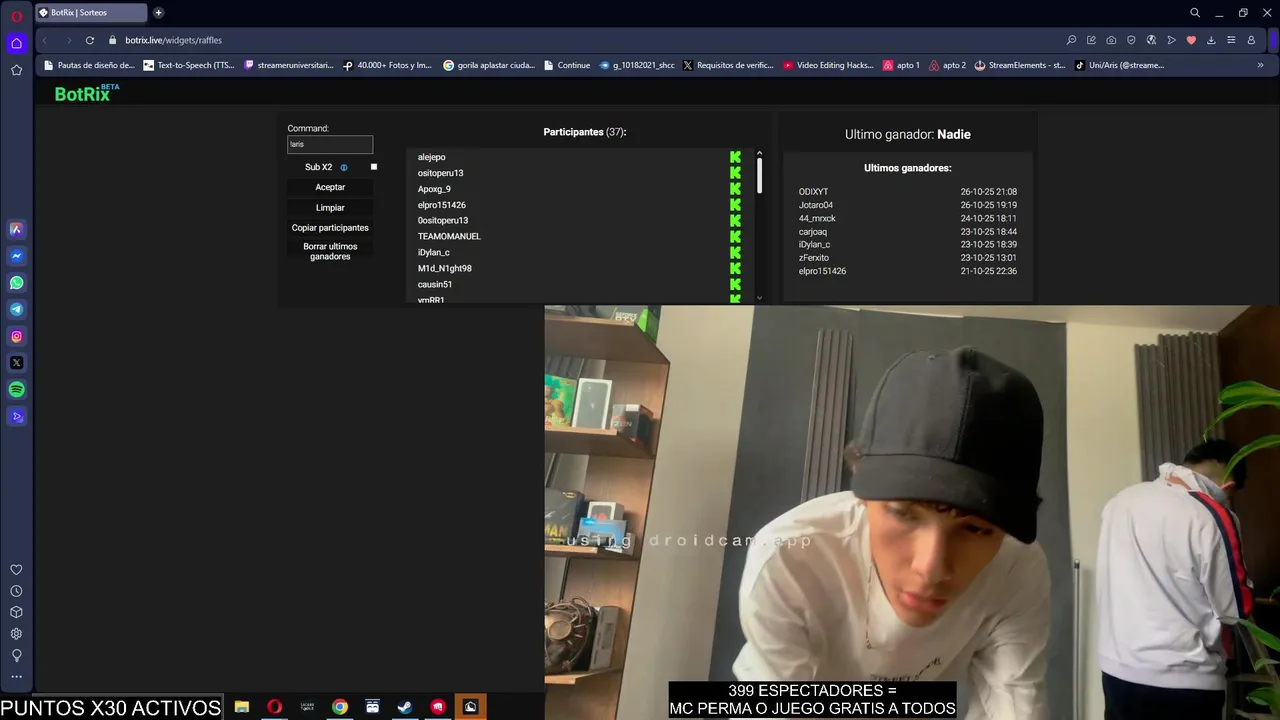1280x720 pixels.
Task: Click past winner 'ODIXYT'
Action: click(814, 192)
